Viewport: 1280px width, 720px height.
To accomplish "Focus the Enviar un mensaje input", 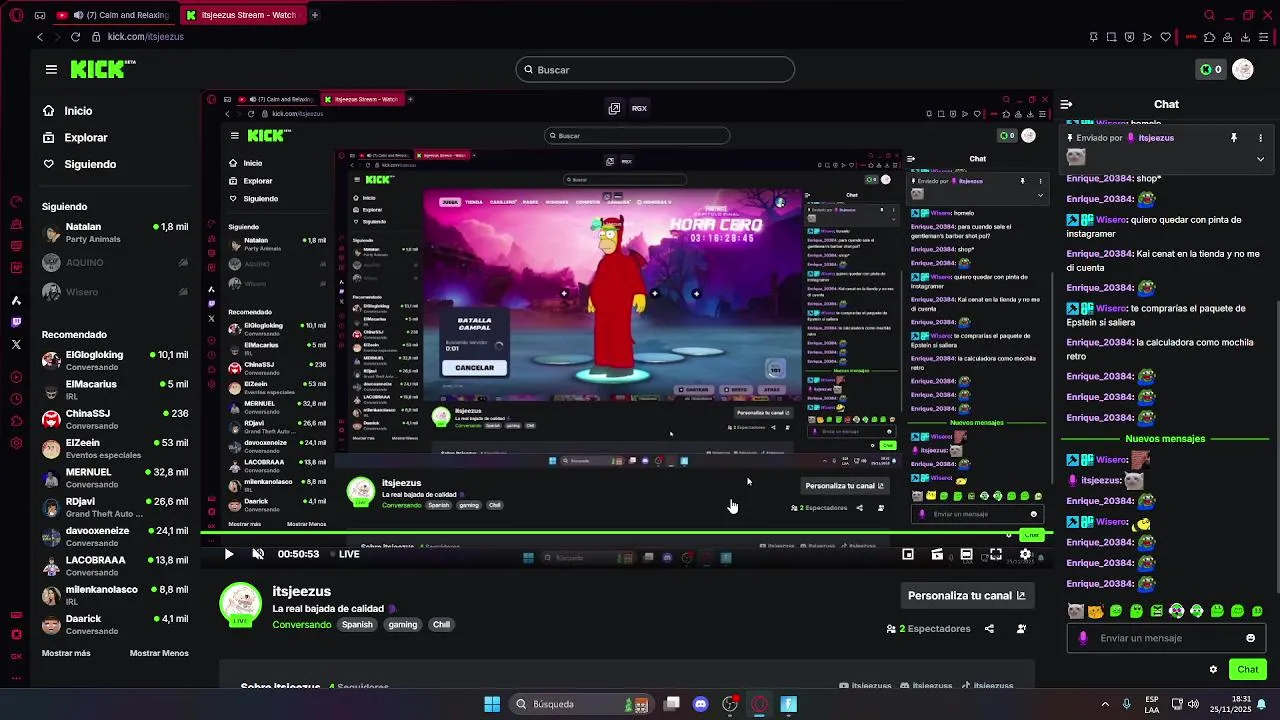I will point(1165,638).
